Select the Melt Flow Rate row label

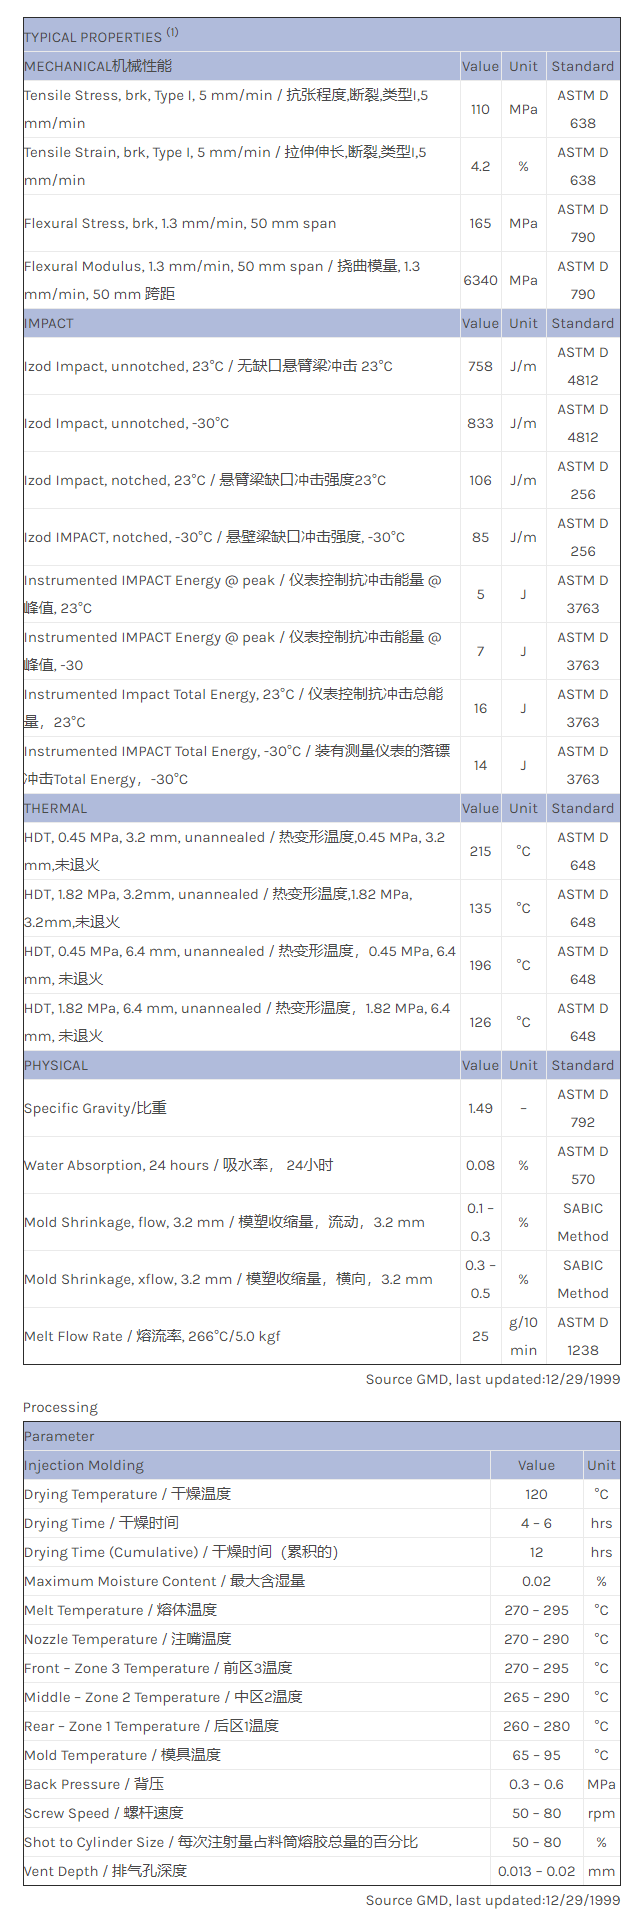[x=152, y=1336]
